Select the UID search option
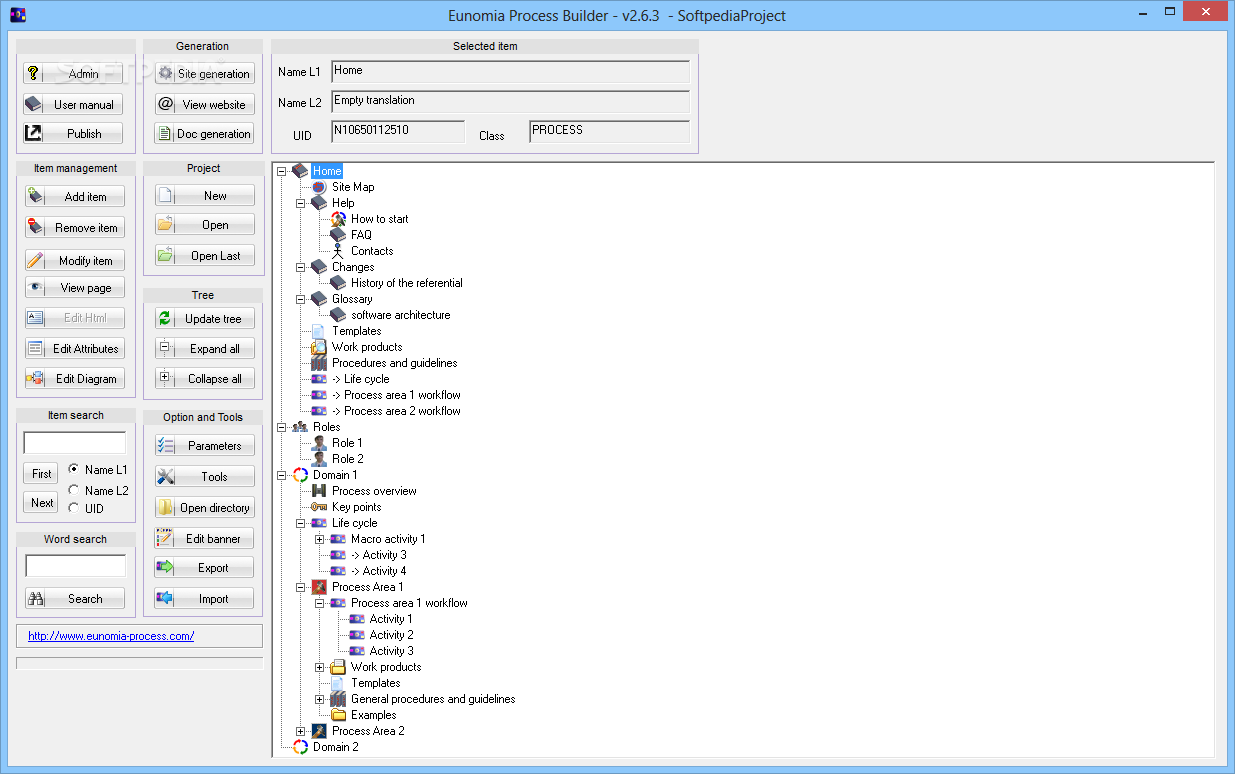The image size is (1235, 774). (x=74, y=508)
